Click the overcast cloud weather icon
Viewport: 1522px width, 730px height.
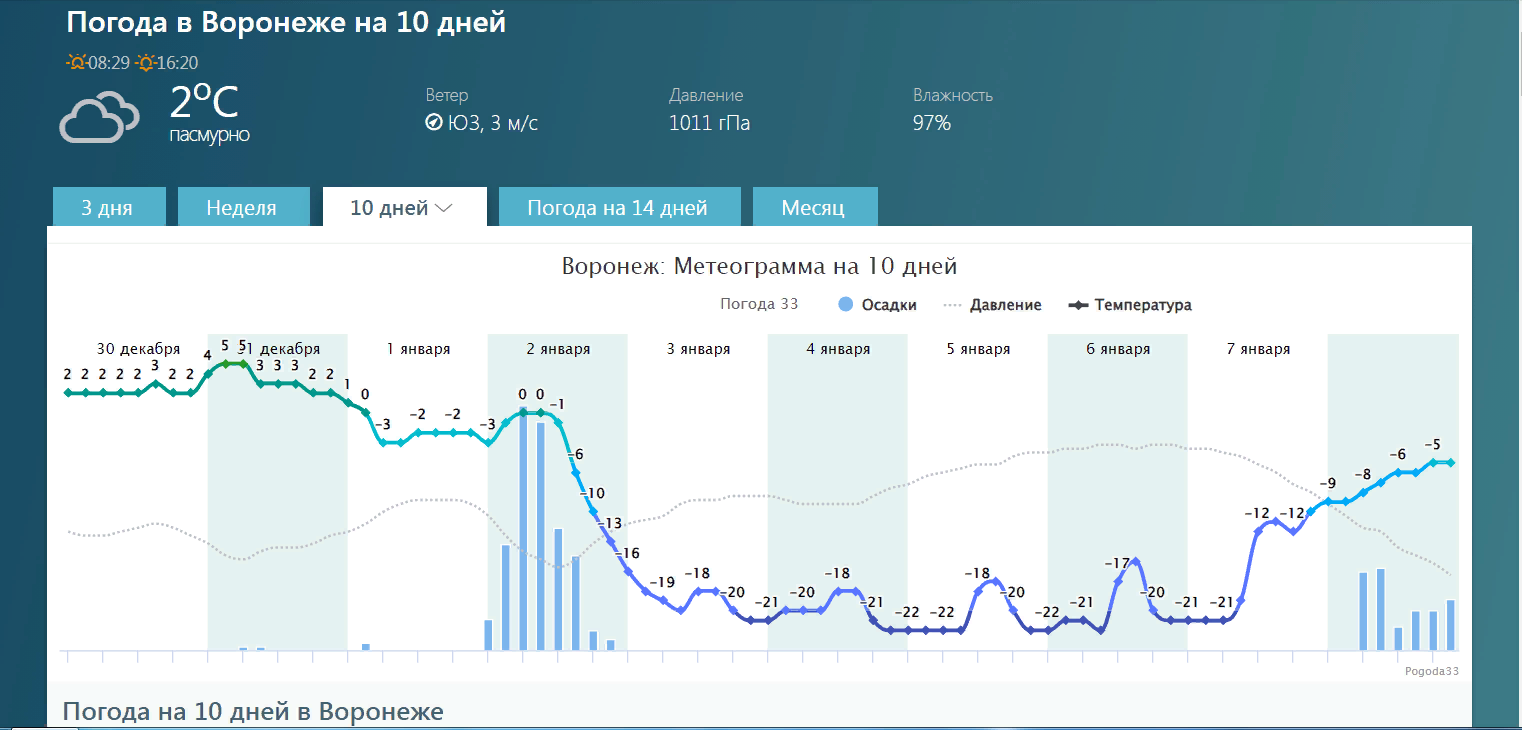[x=98, y=116]
